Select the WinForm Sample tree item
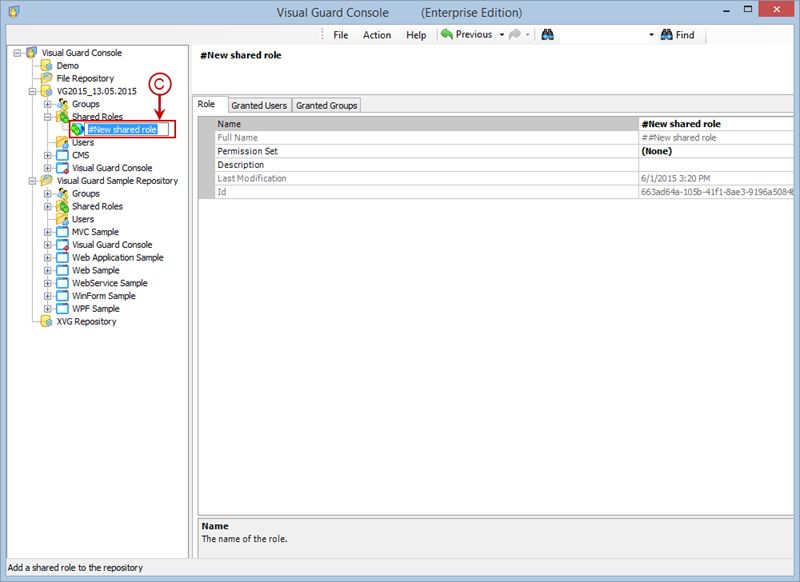 (x=104, y=296)
